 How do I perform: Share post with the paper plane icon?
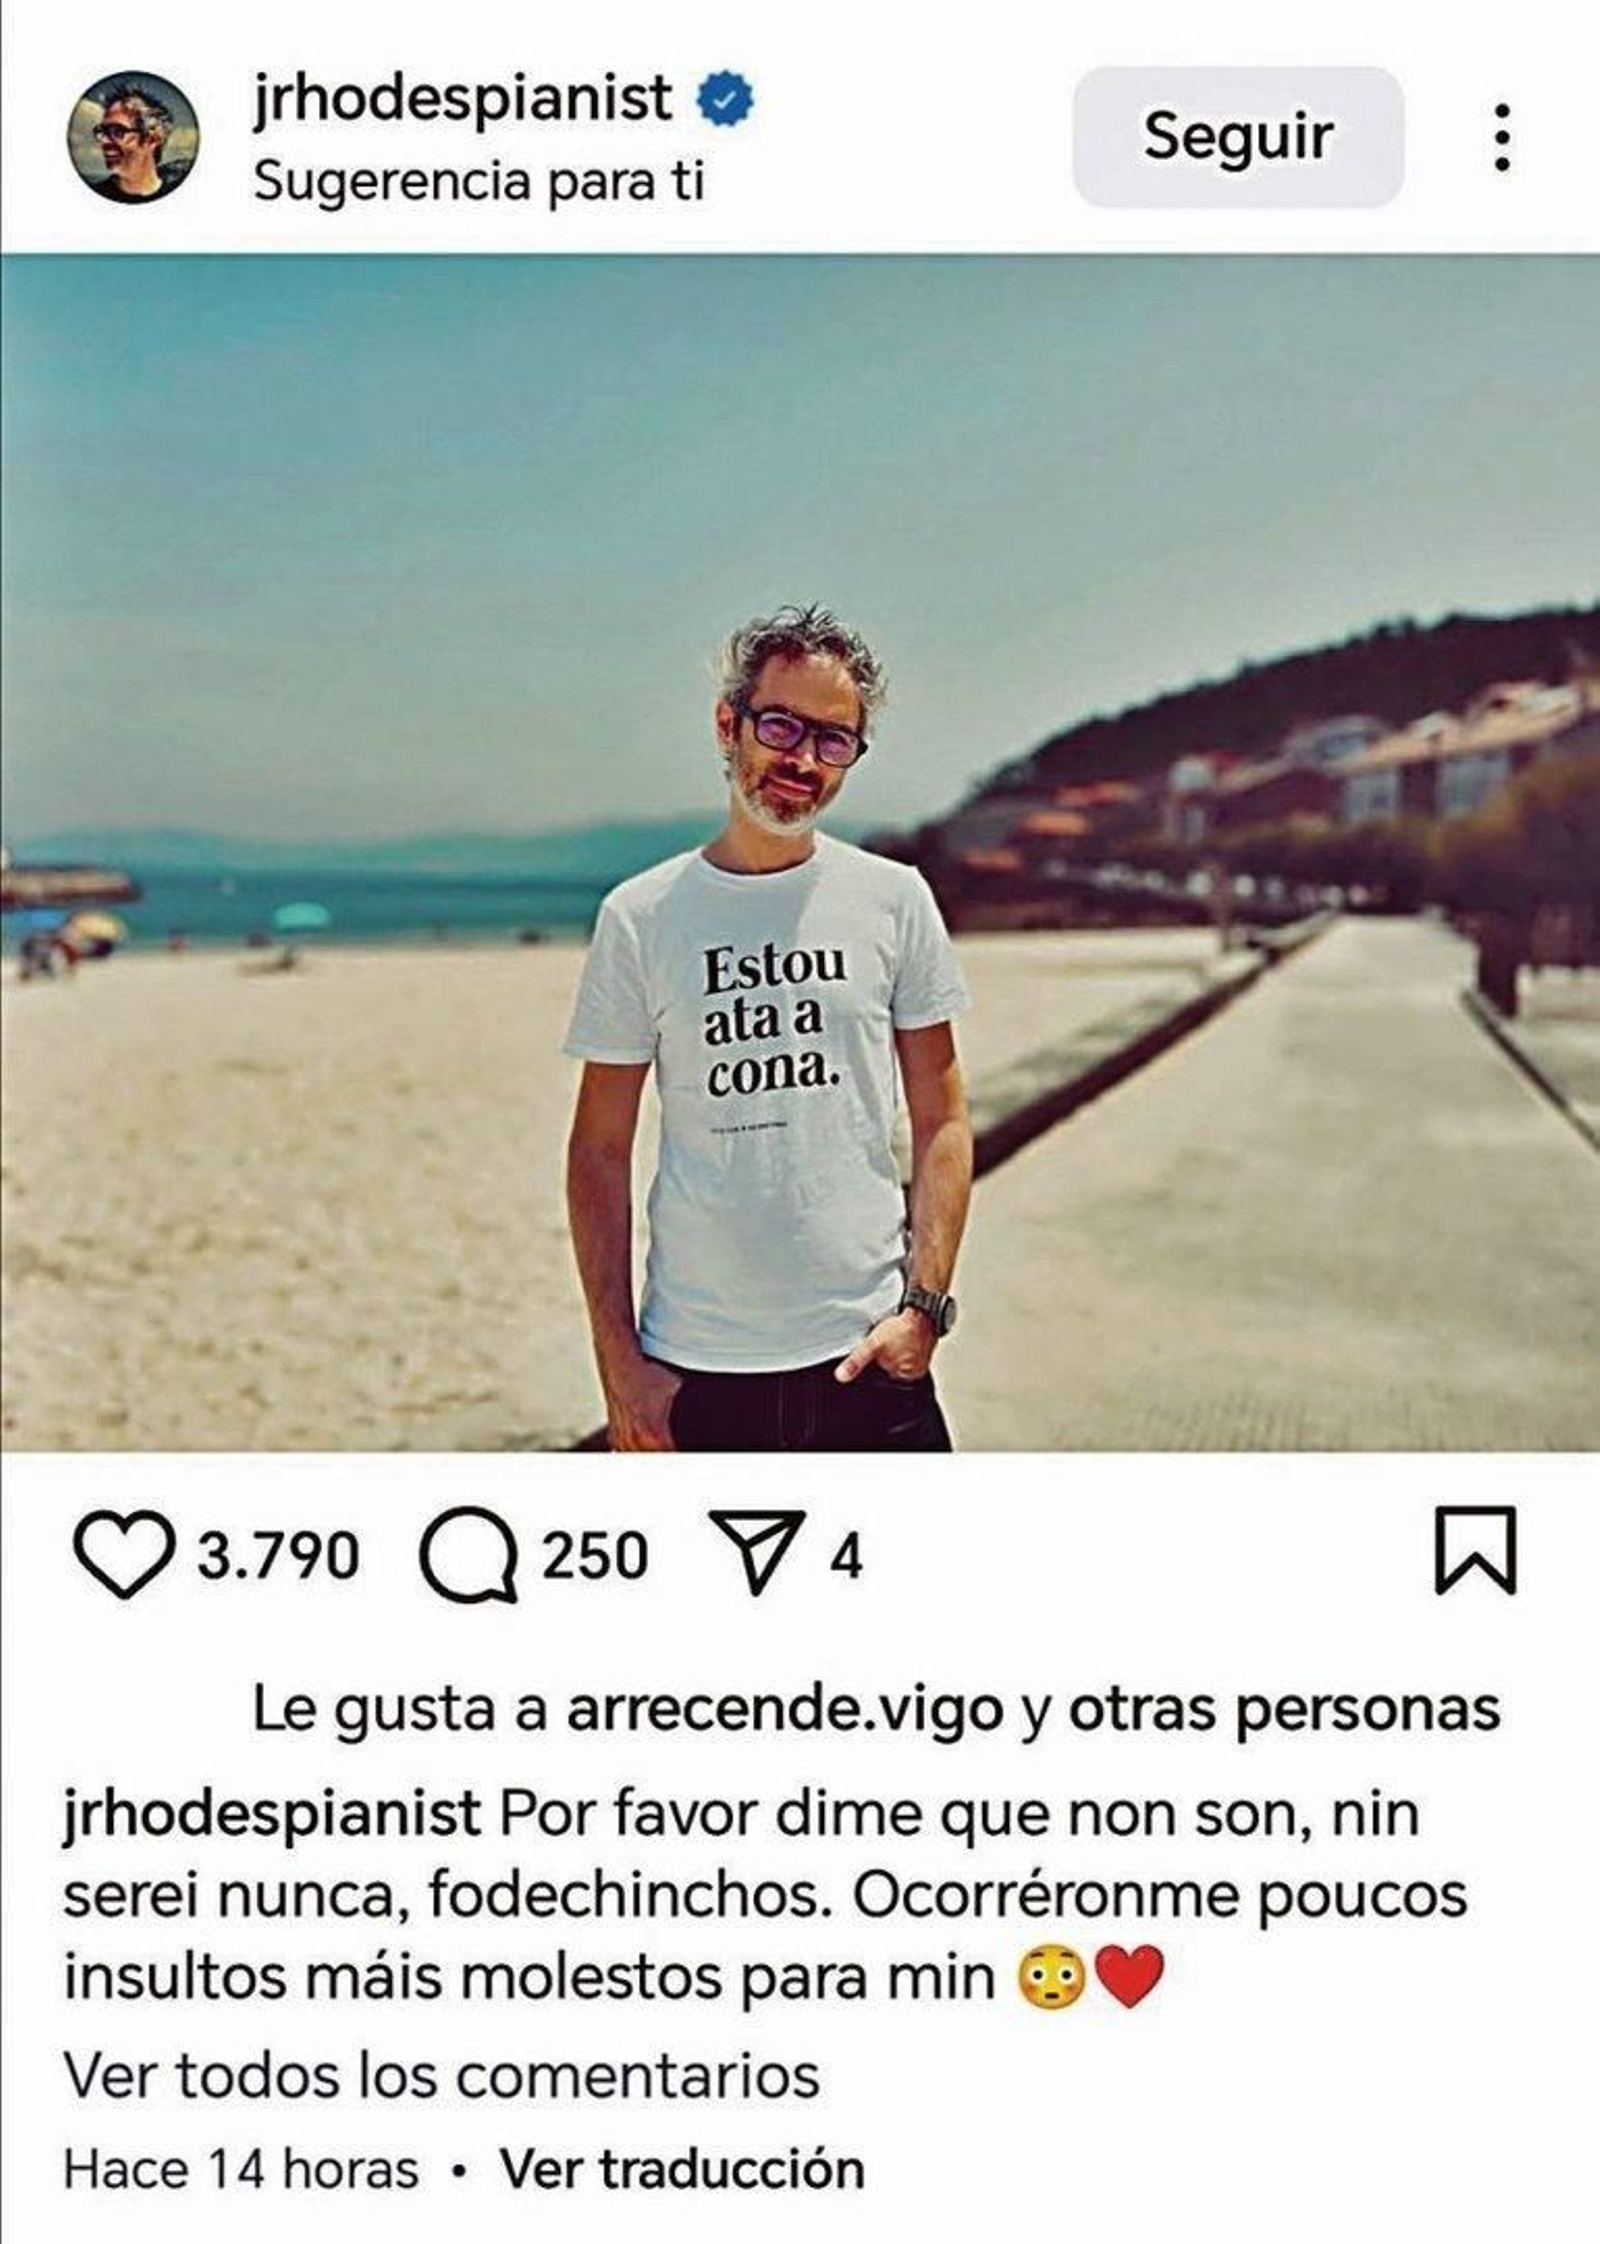point(756,1553)
